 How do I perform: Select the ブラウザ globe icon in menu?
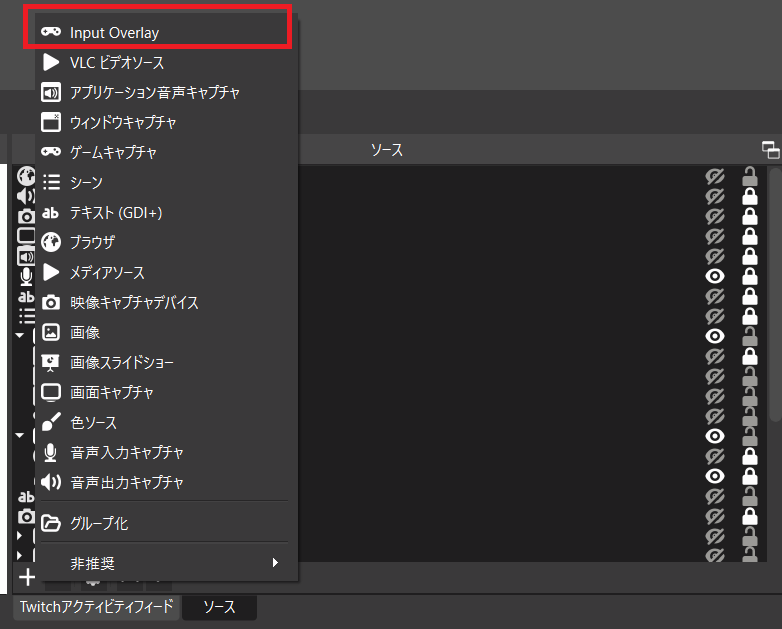coord(51,242)
